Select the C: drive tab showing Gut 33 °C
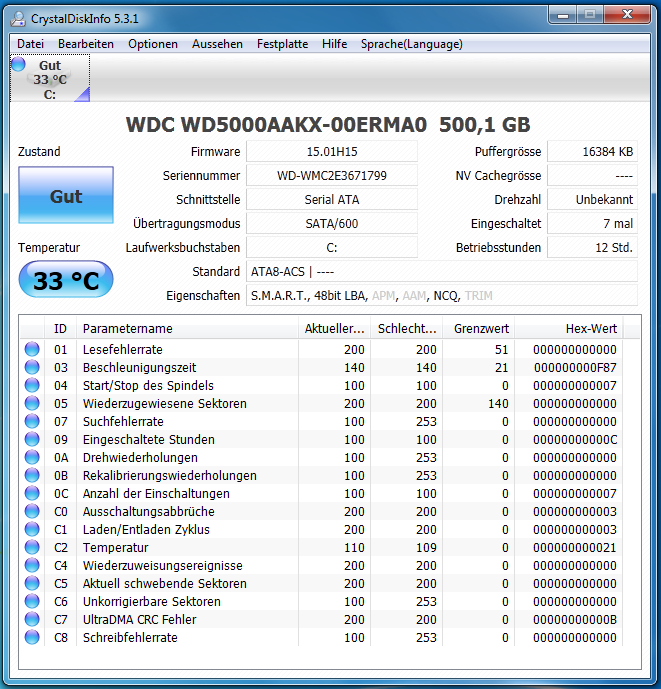 pos(50,79)
